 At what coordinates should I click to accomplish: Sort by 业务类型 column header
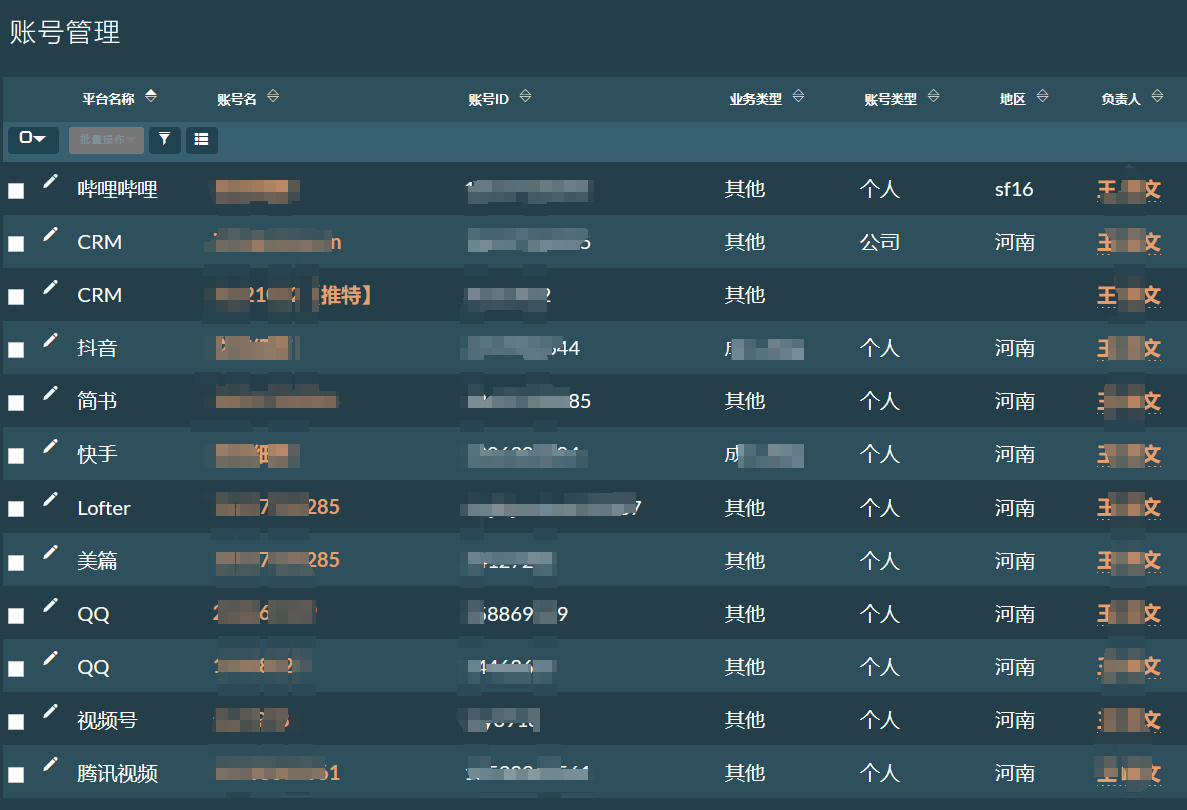click(798, 96)
